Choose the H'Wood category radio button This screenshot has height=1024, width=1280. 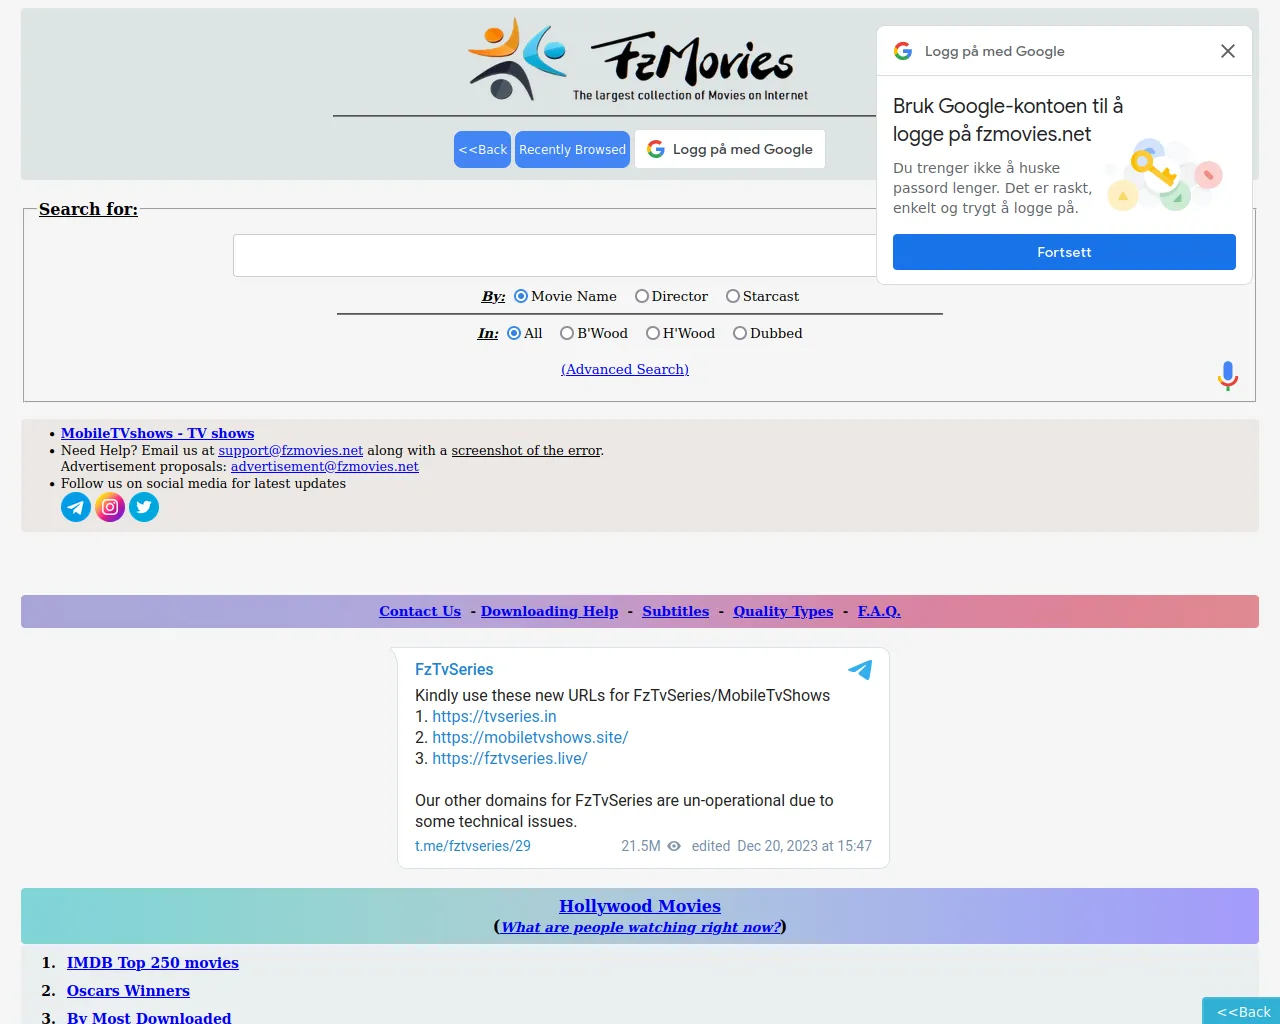(653, 333)
